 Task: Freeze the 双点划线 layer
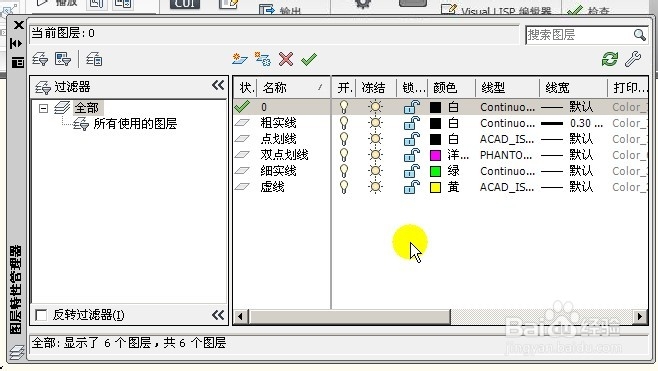375,155
